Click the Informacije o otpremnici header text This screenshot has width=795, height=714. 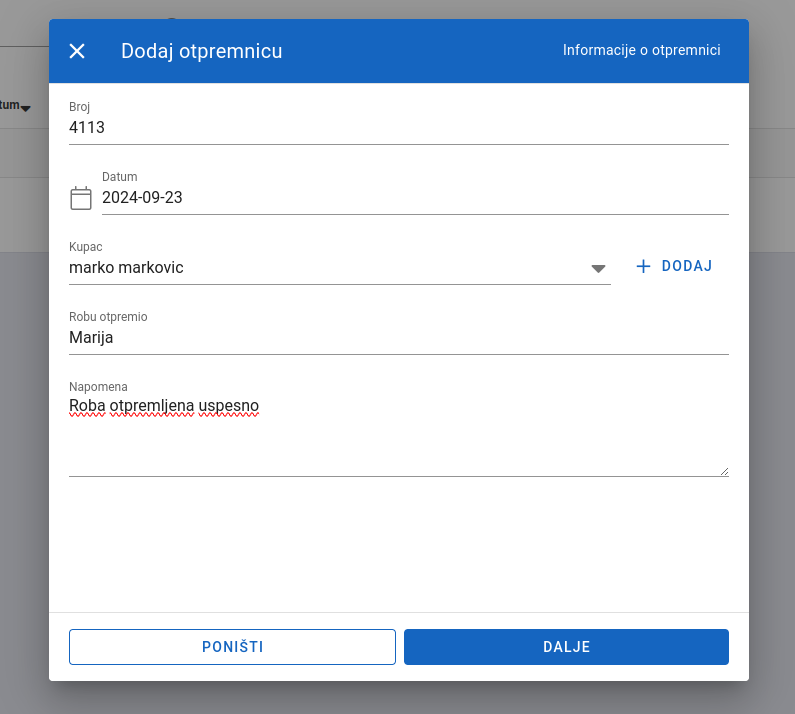point(641,50)
